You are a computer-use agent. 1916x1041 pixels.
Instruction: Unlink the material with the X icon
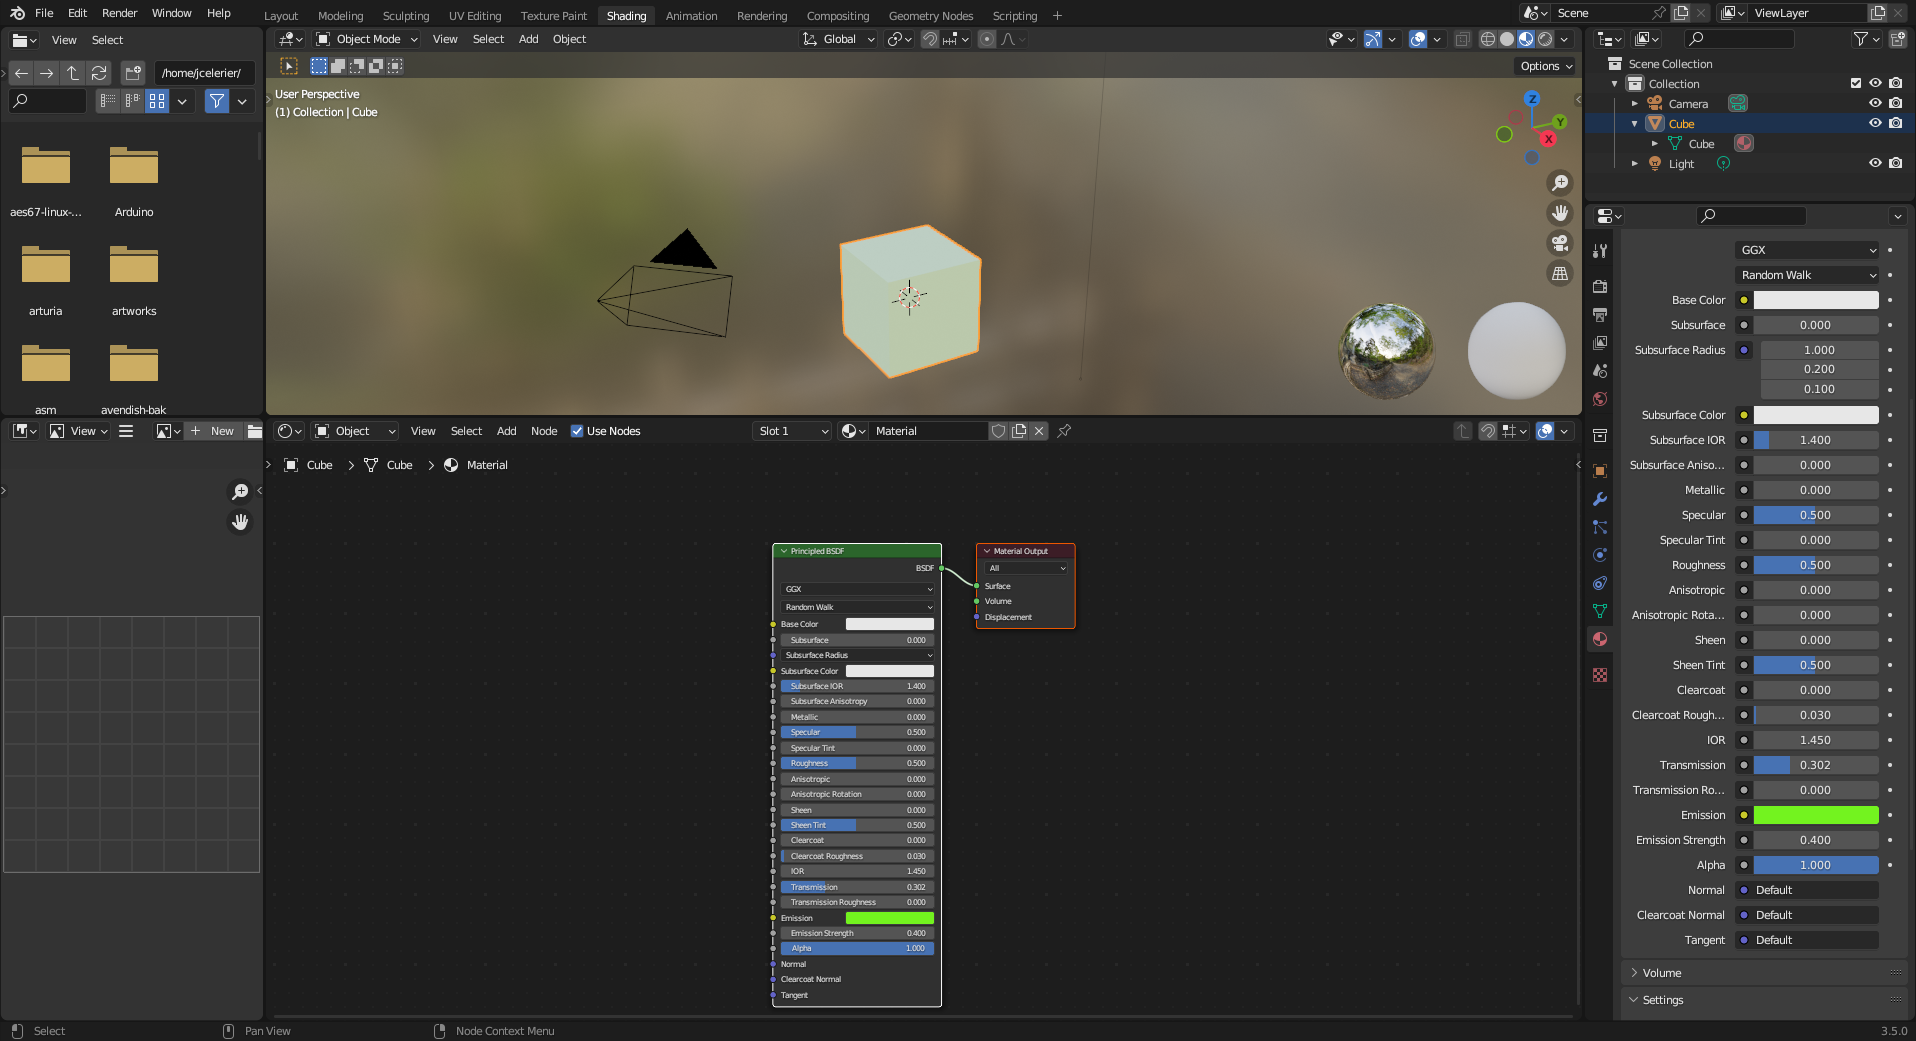pos(1039,431)
